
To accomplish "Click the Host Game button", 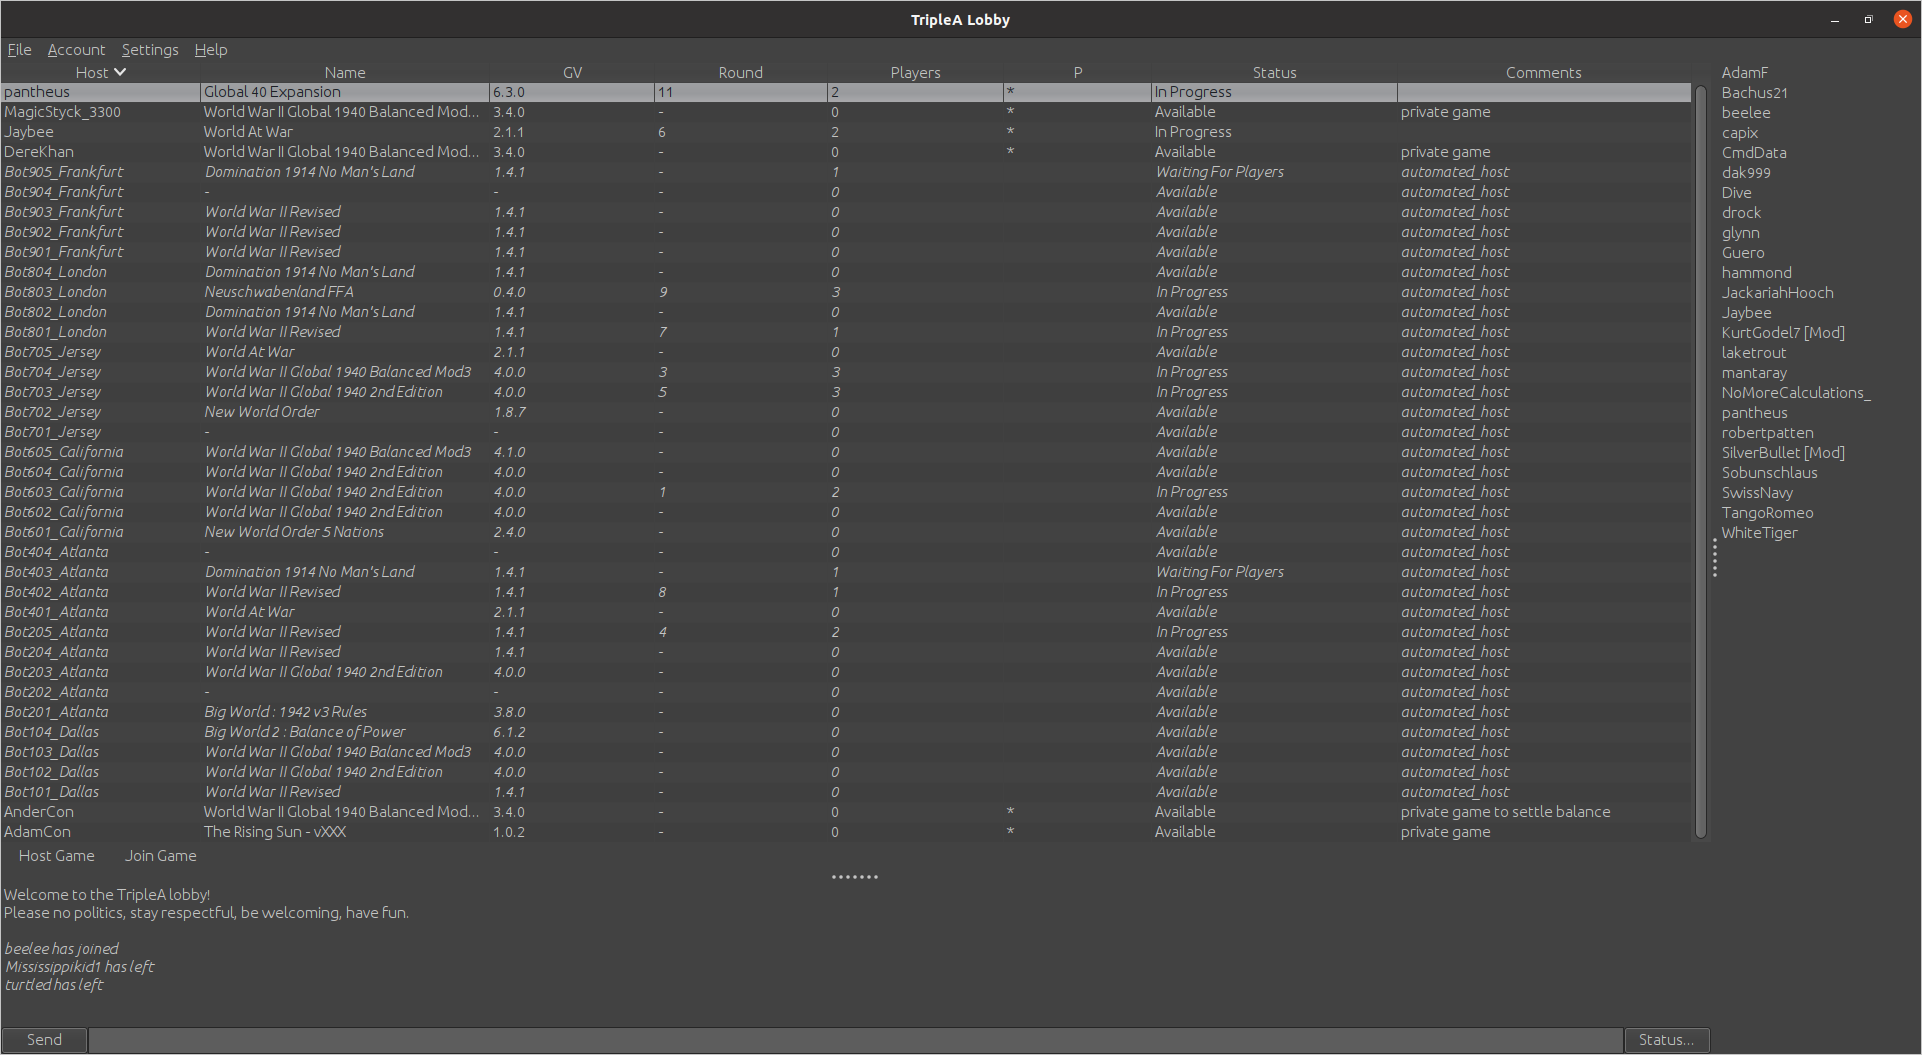I will pos(57,856).
